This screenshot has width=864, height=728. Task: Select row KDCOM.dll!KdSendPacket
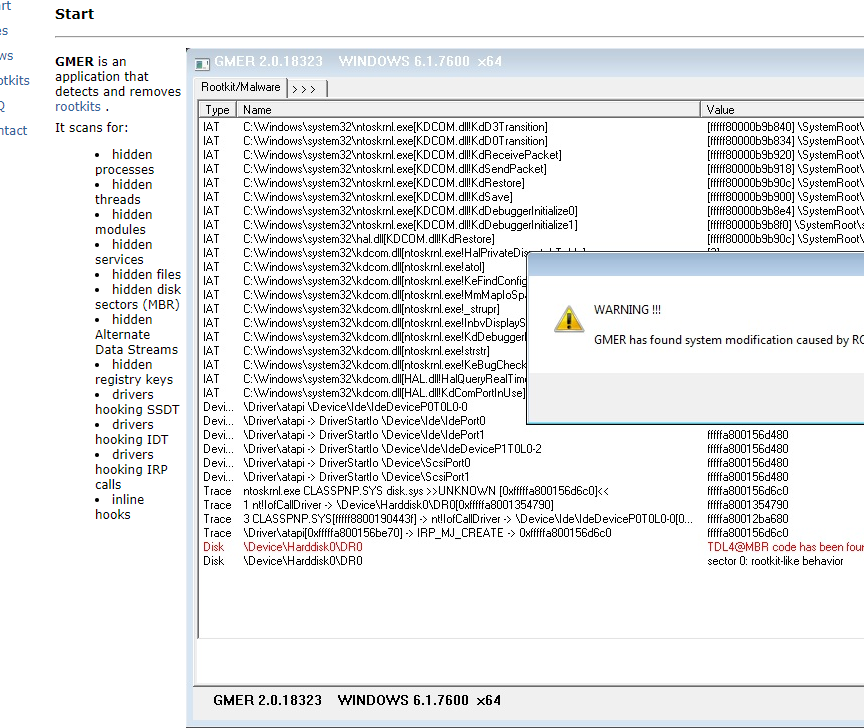[531, 169]
